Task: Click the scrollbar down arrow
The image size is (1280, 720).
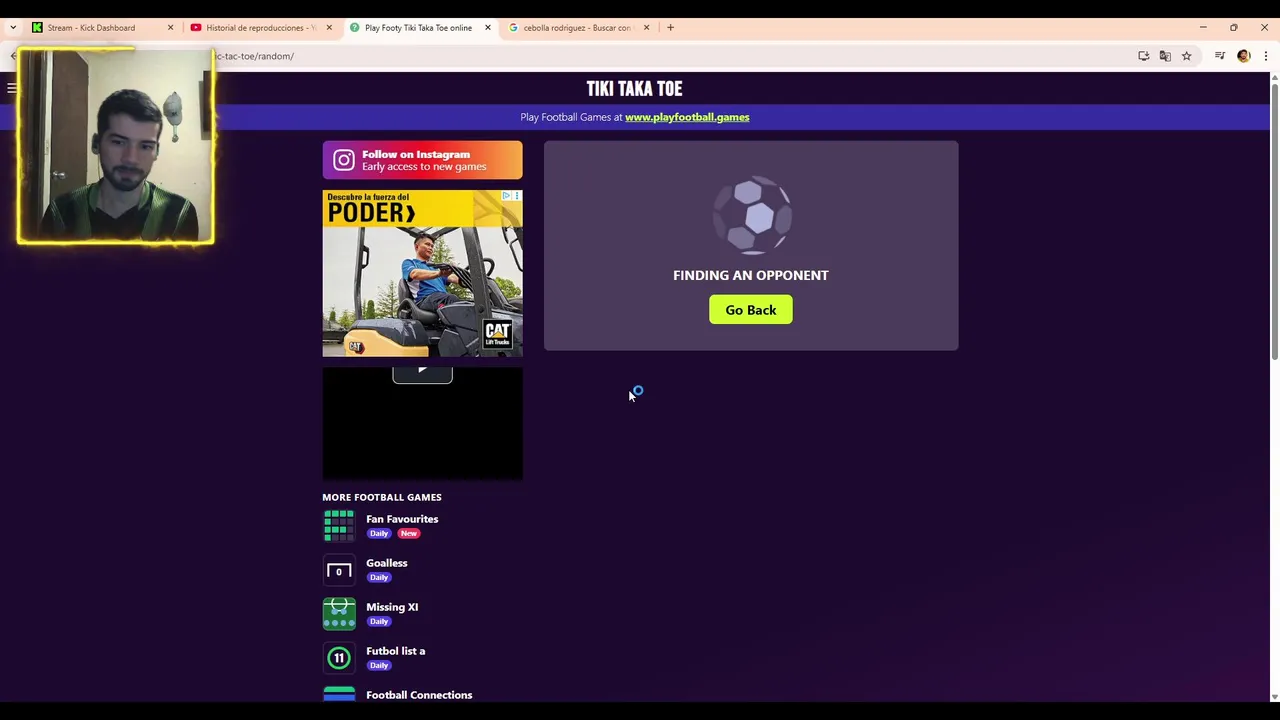Action: (x=1274, y=696)
